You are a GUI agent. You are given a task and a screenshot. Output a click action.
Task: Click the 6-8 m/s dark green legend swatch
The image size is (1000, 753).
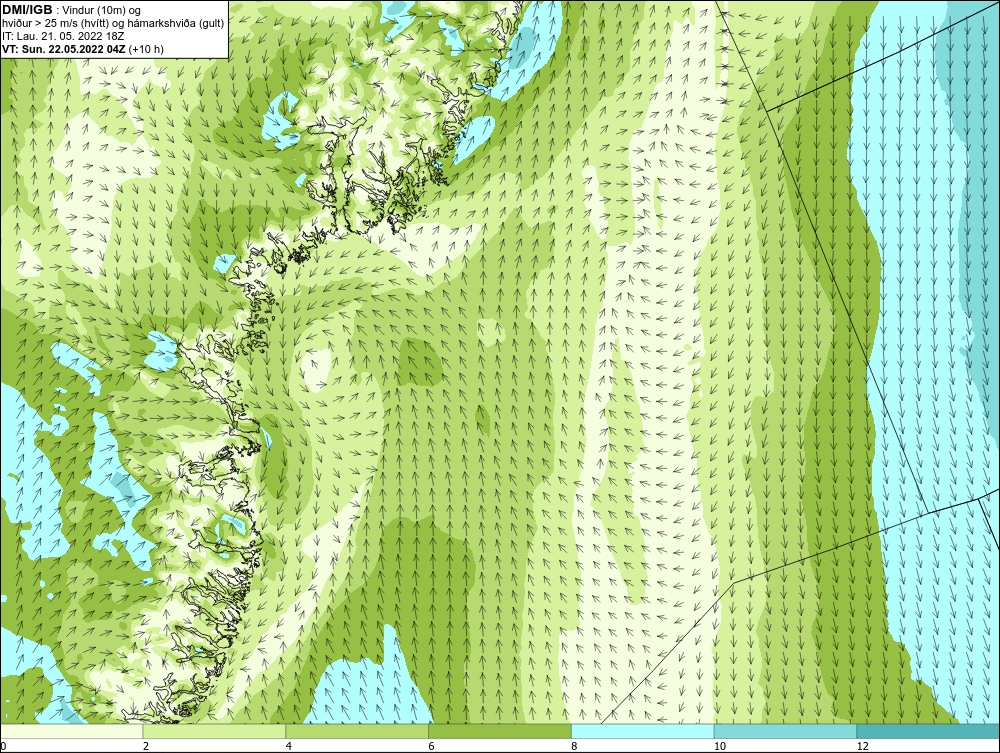point(500,731)
